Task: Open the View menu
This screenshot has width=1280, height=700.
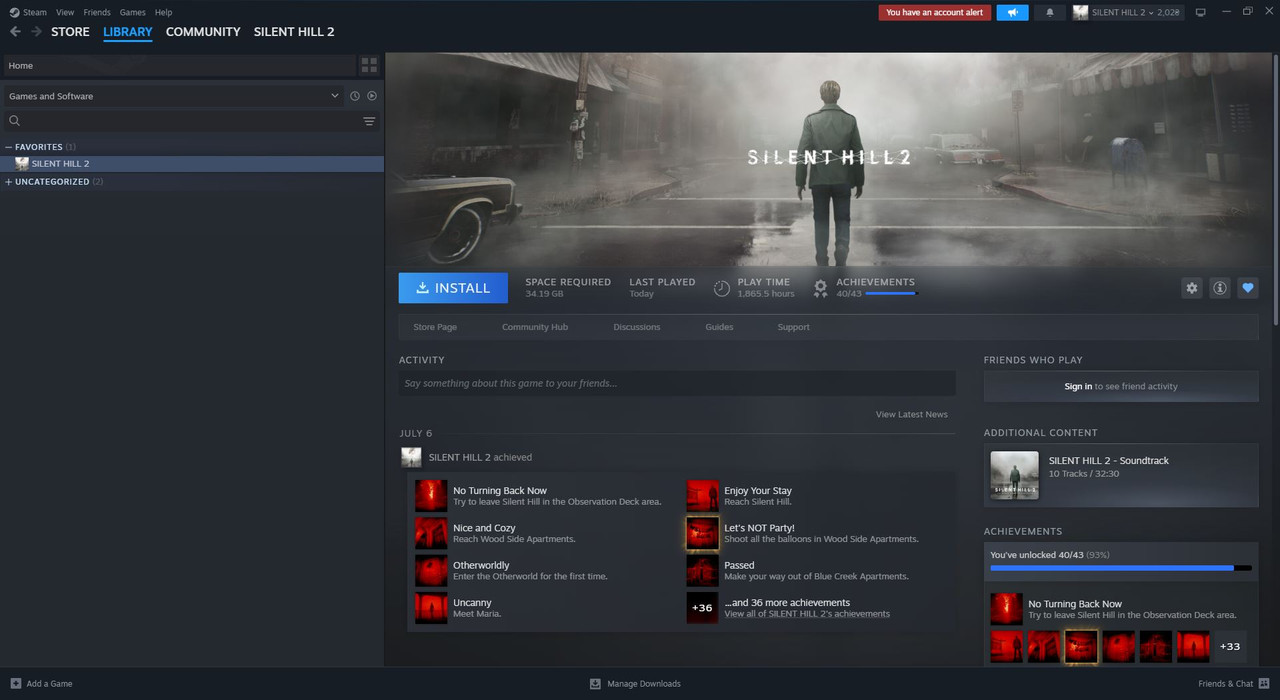Action: [65, 12]
